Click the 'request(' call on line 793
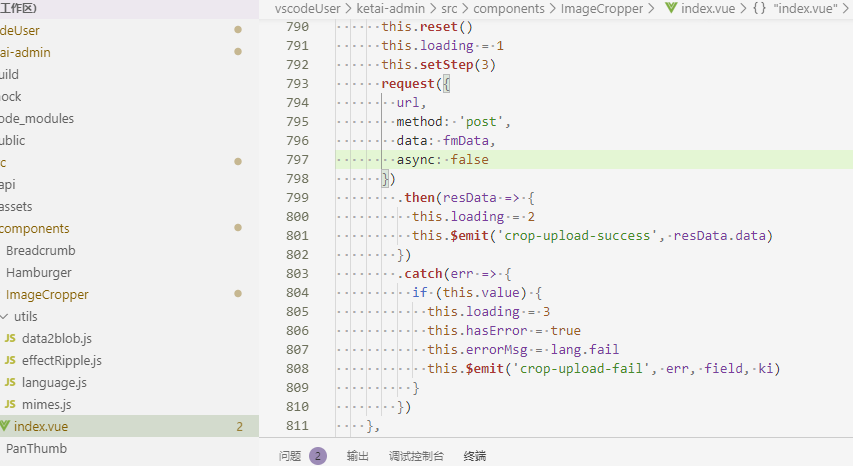Viewport: 853px width, 466px height. pyautogui.click(x=412, y=84)
